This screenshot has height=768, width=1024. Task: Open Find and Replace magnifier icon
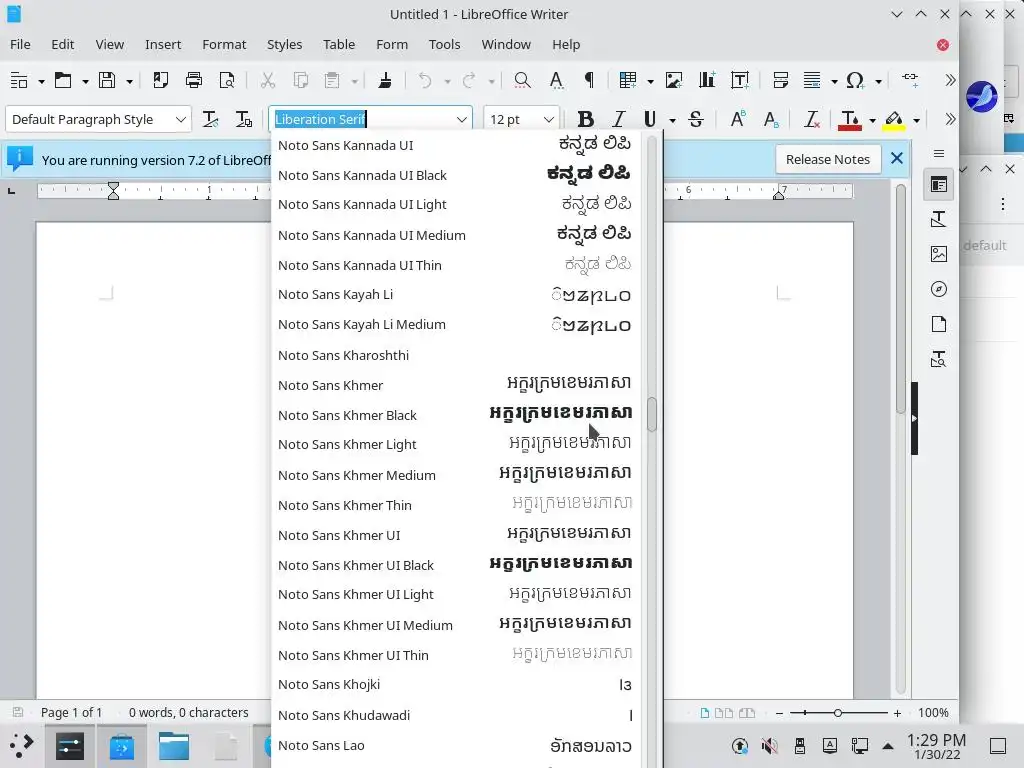click(522, 80)
